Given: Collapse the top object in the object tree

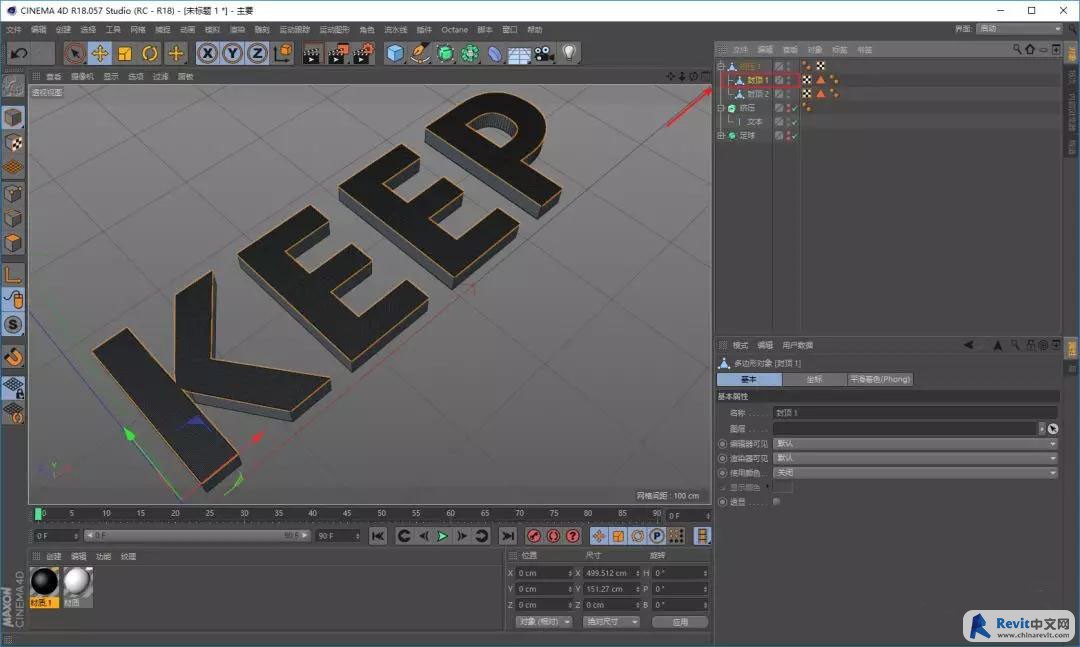Looking at the screenshot, I should pos(721,66).
